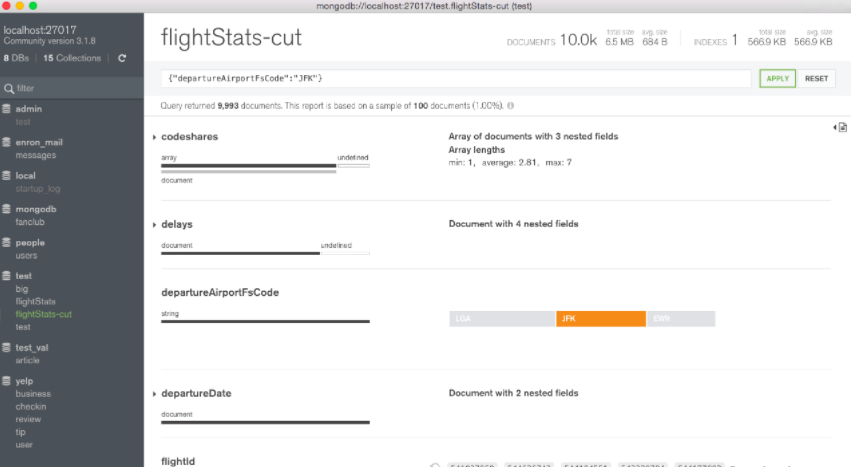Open the flightStats collection
The image size is (852, 467).
(x=35, y=301)
